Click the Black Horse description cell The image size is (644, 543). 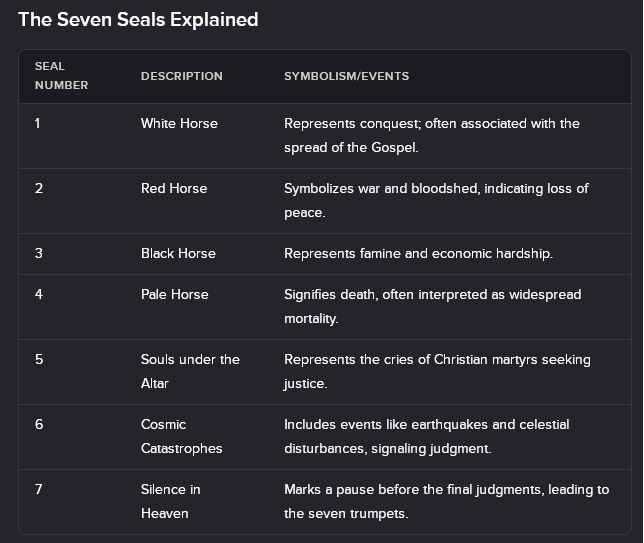[178, 253]
